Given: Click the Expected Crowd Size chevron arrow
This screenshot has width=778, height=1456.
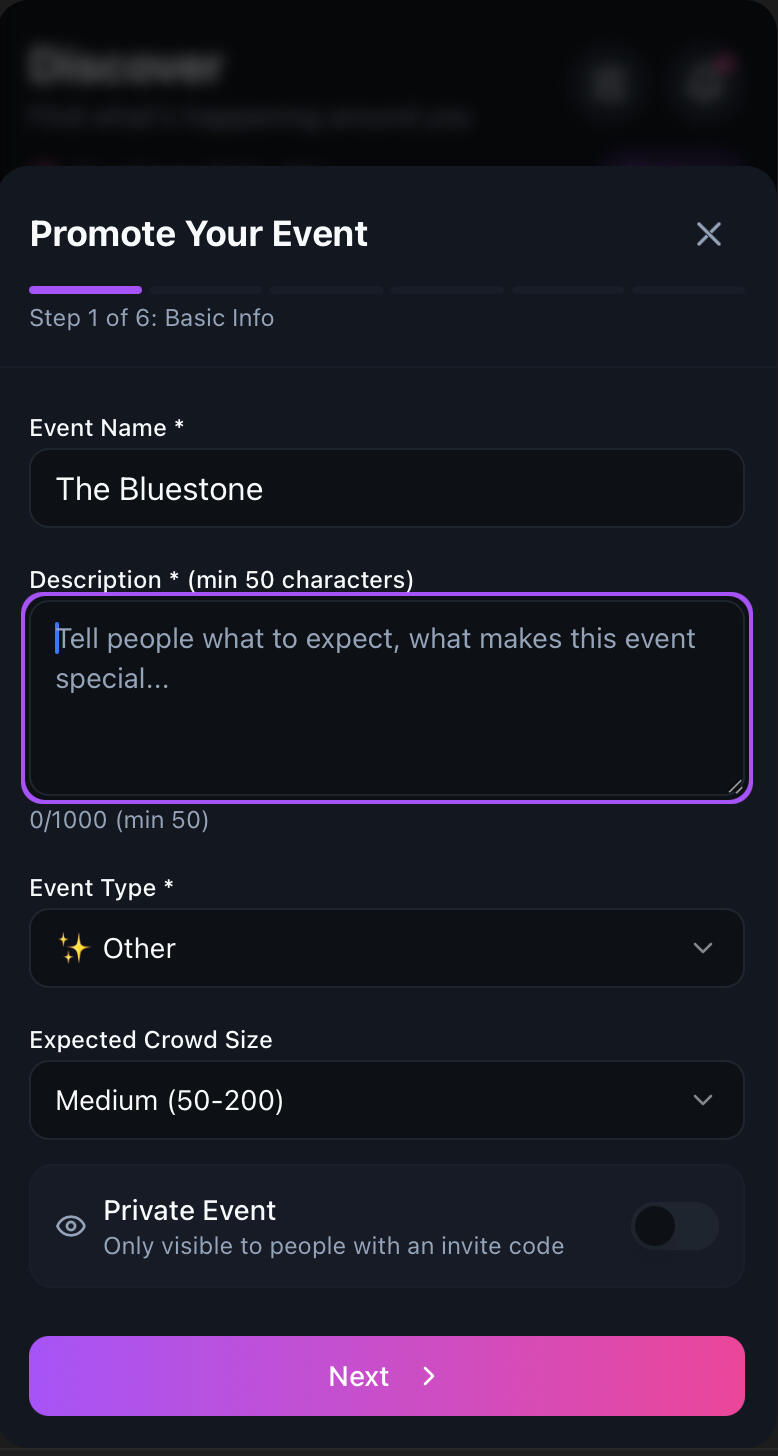Looking at the screenshot, I should [703, 1100].
